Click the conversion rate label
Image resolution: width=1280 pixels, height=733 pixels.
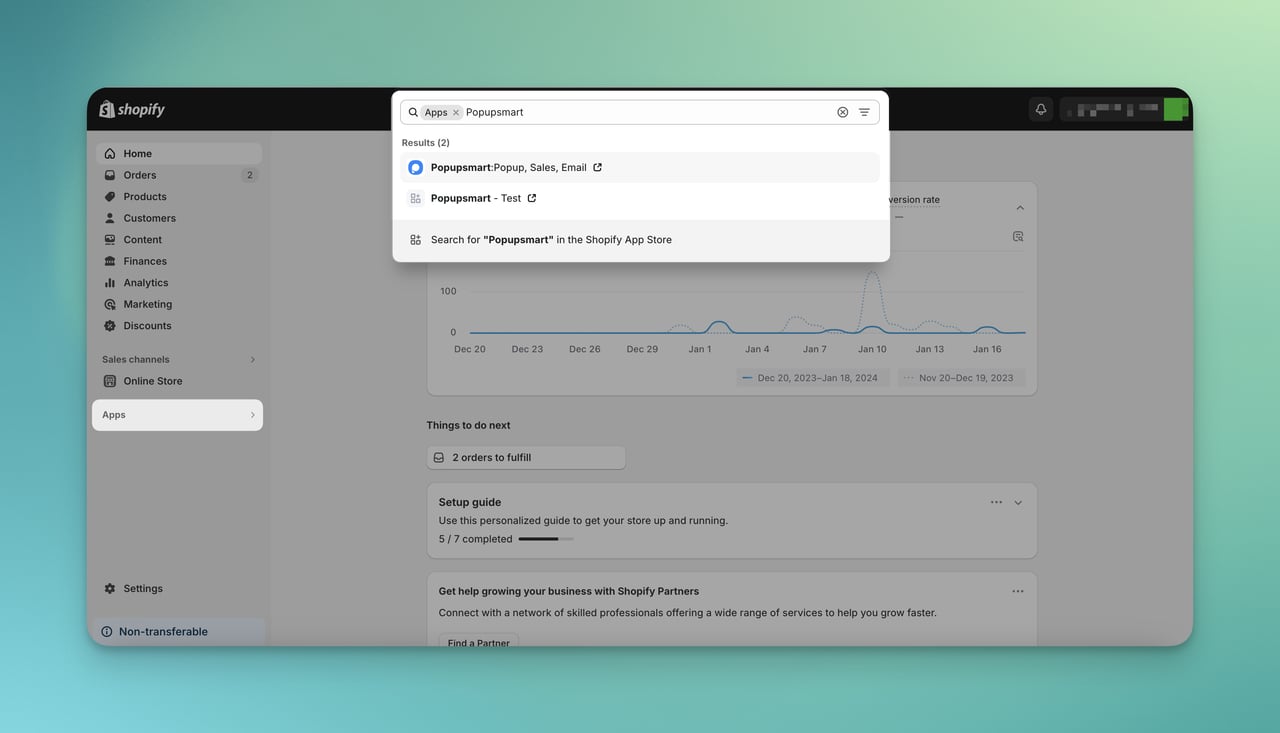click(x=913, y=199)
